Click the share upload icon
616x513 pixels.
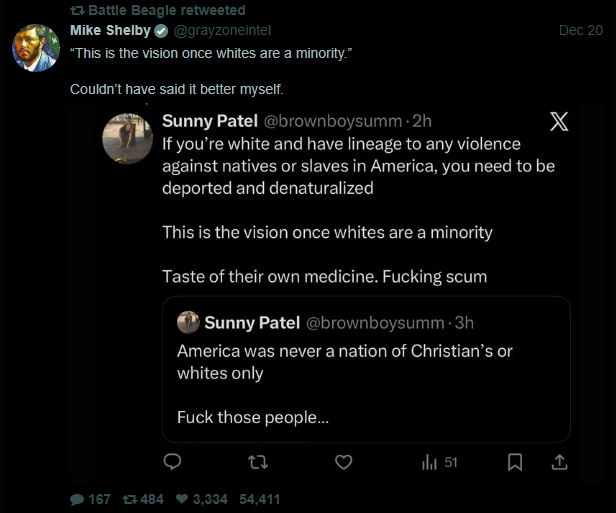(559, 462)
